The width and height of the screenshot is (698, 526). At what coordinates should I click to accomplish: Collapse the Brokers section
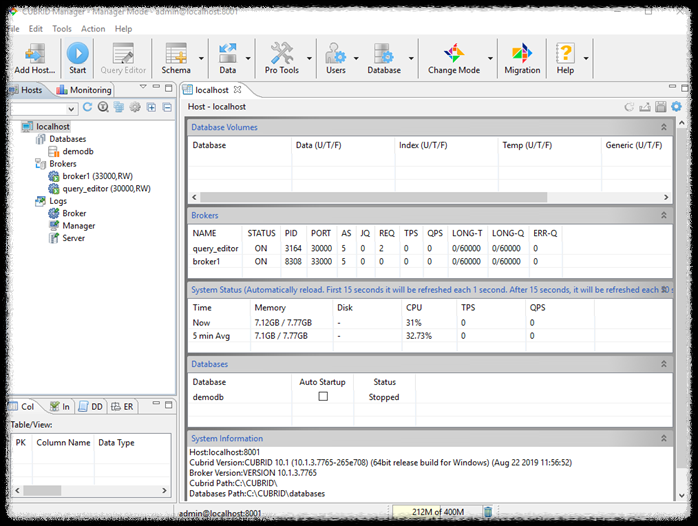click(x=664, y=215)
